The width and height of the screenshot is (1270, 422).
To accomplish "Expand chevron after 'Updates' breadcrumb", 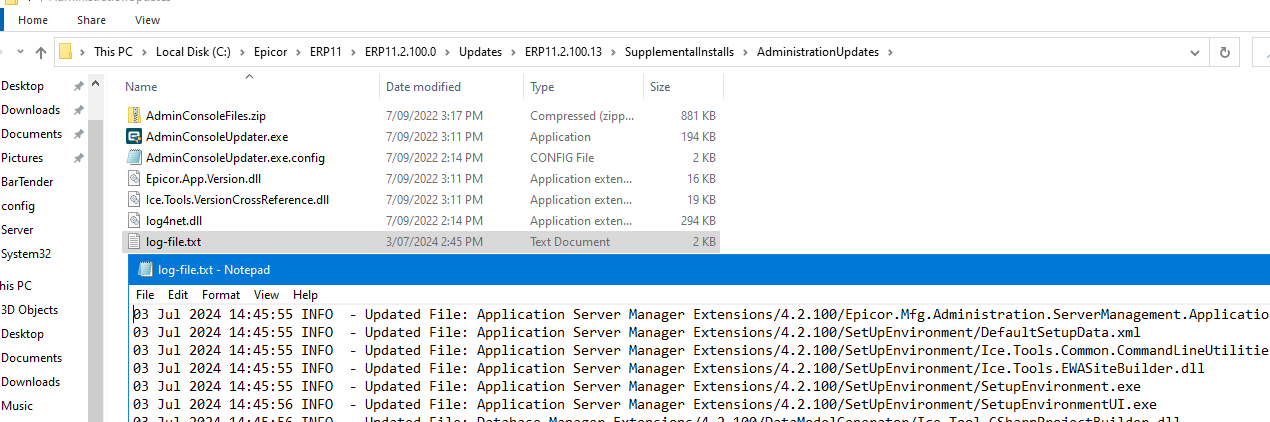I will (511, 52).
